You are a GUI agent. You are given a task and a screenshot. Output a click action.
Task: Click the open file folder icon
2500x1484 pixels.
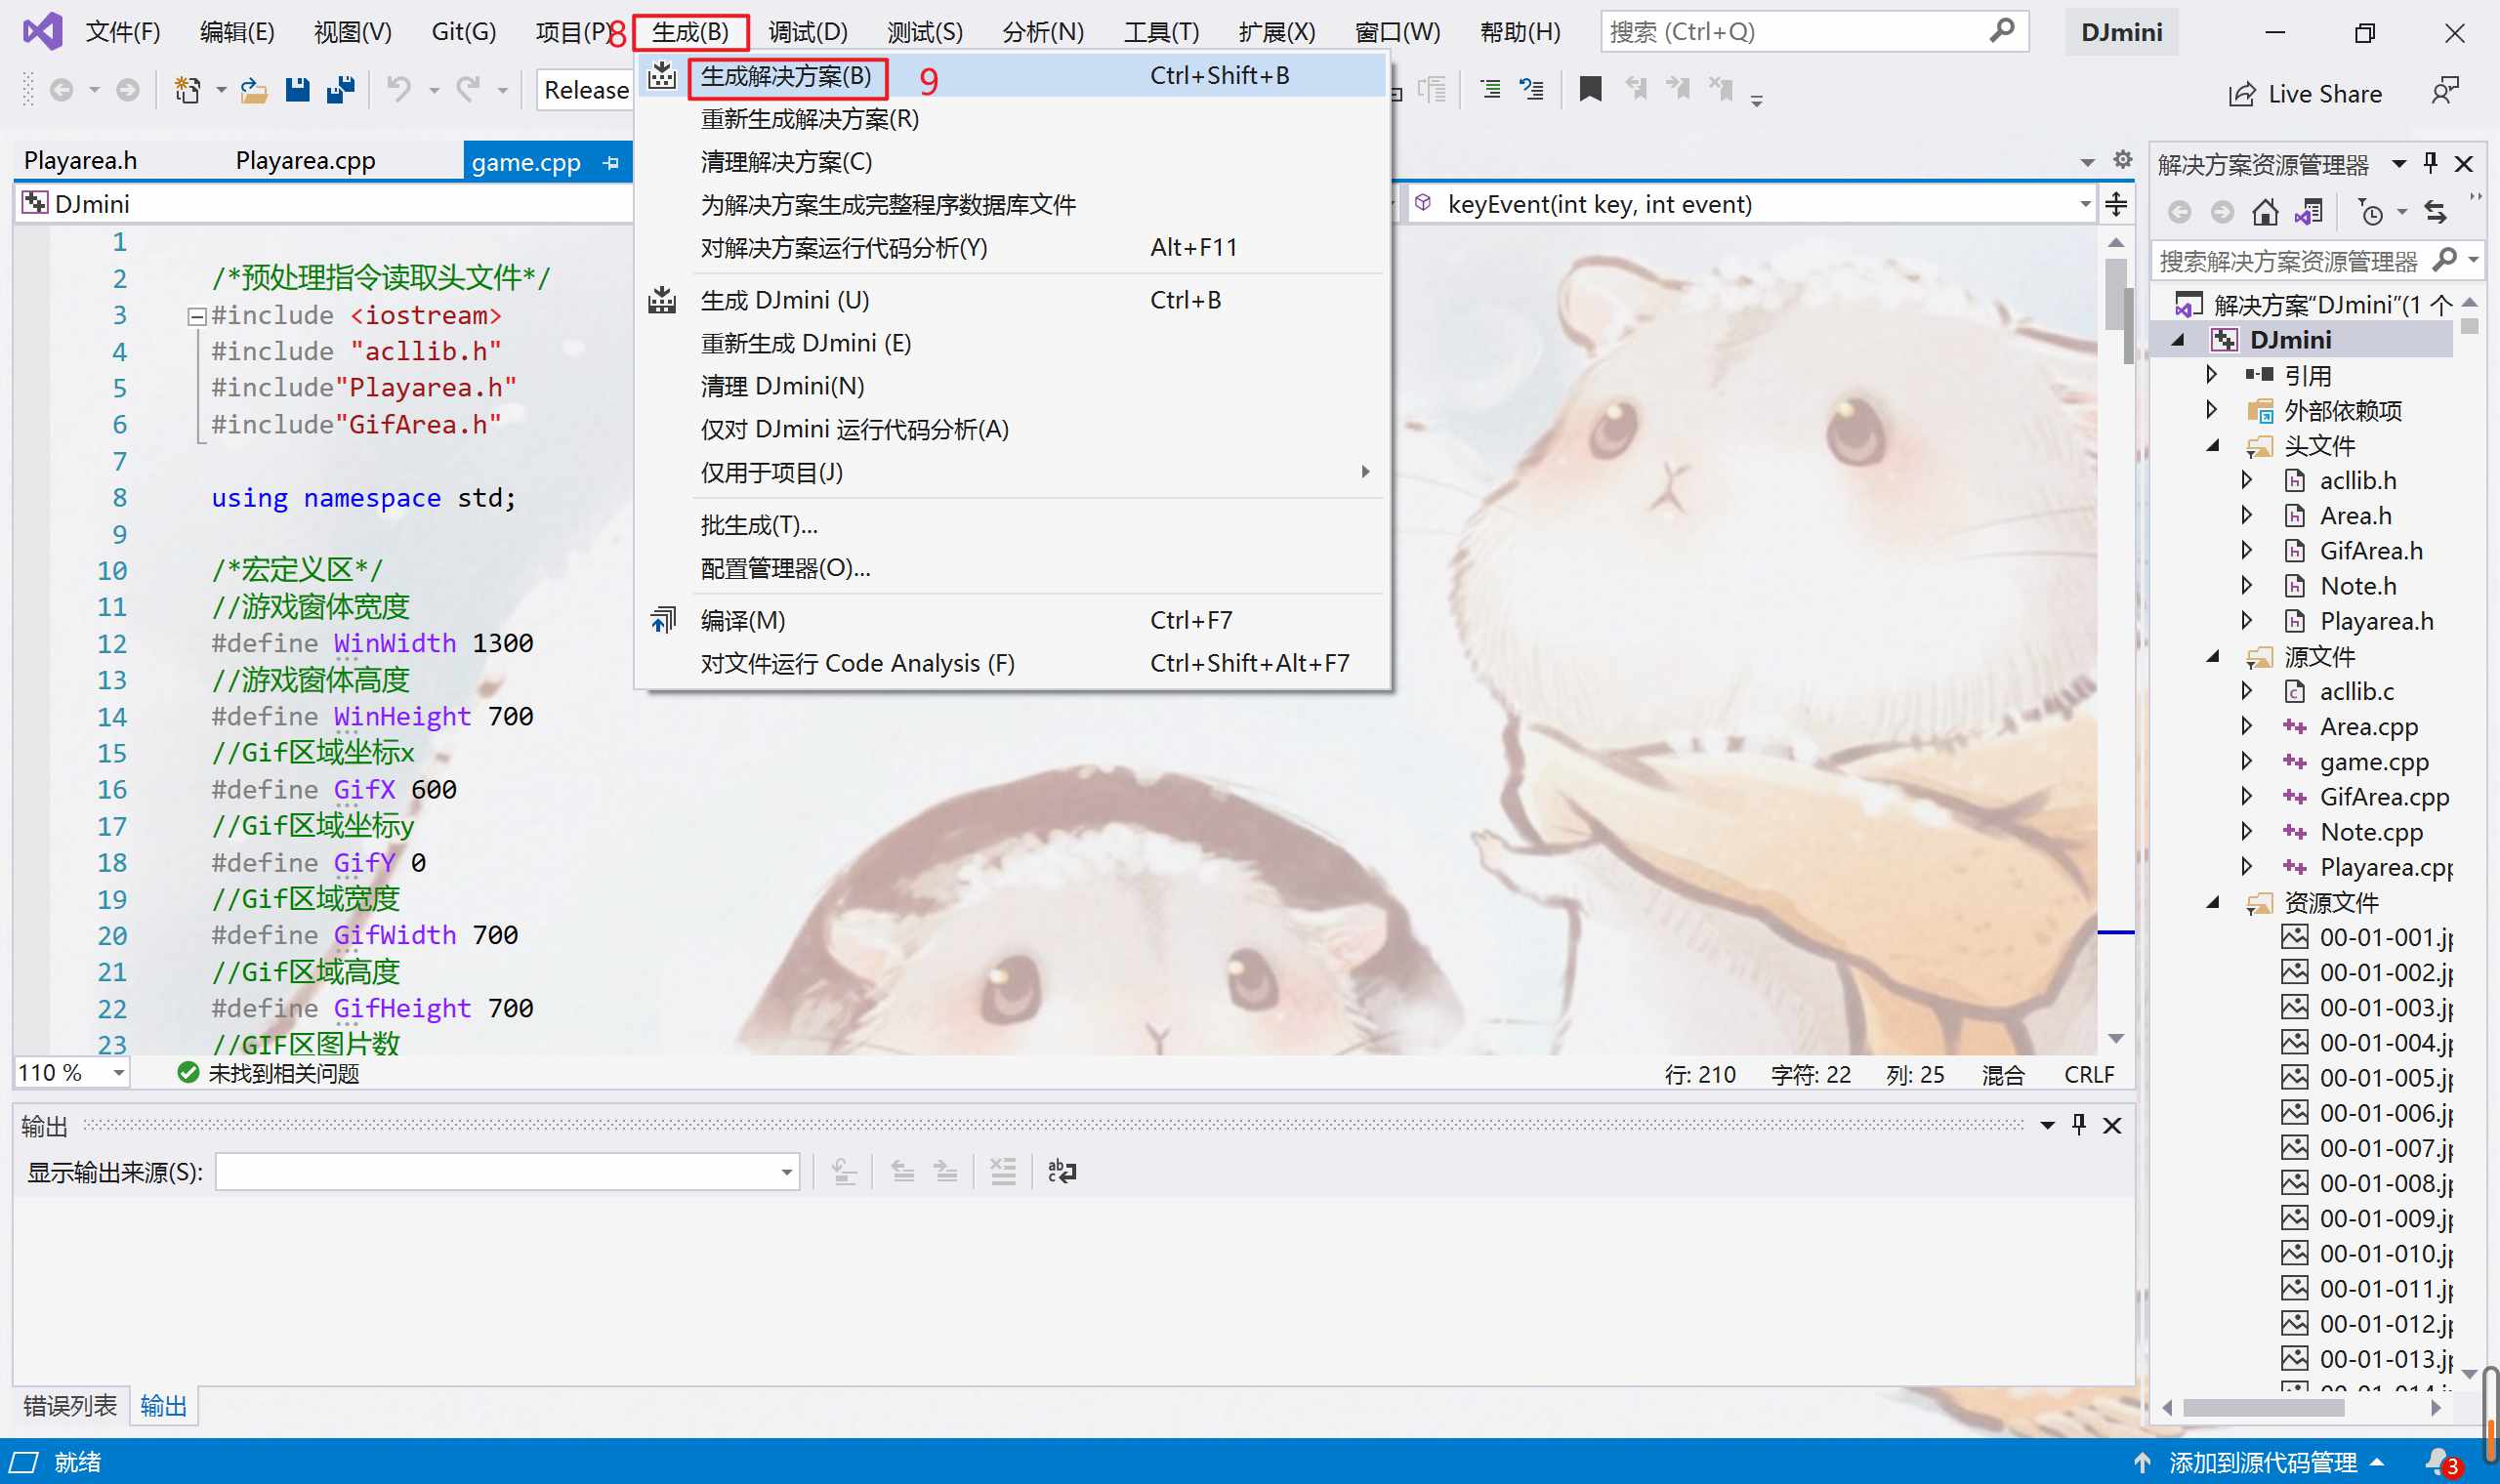(x=253, y=90)
